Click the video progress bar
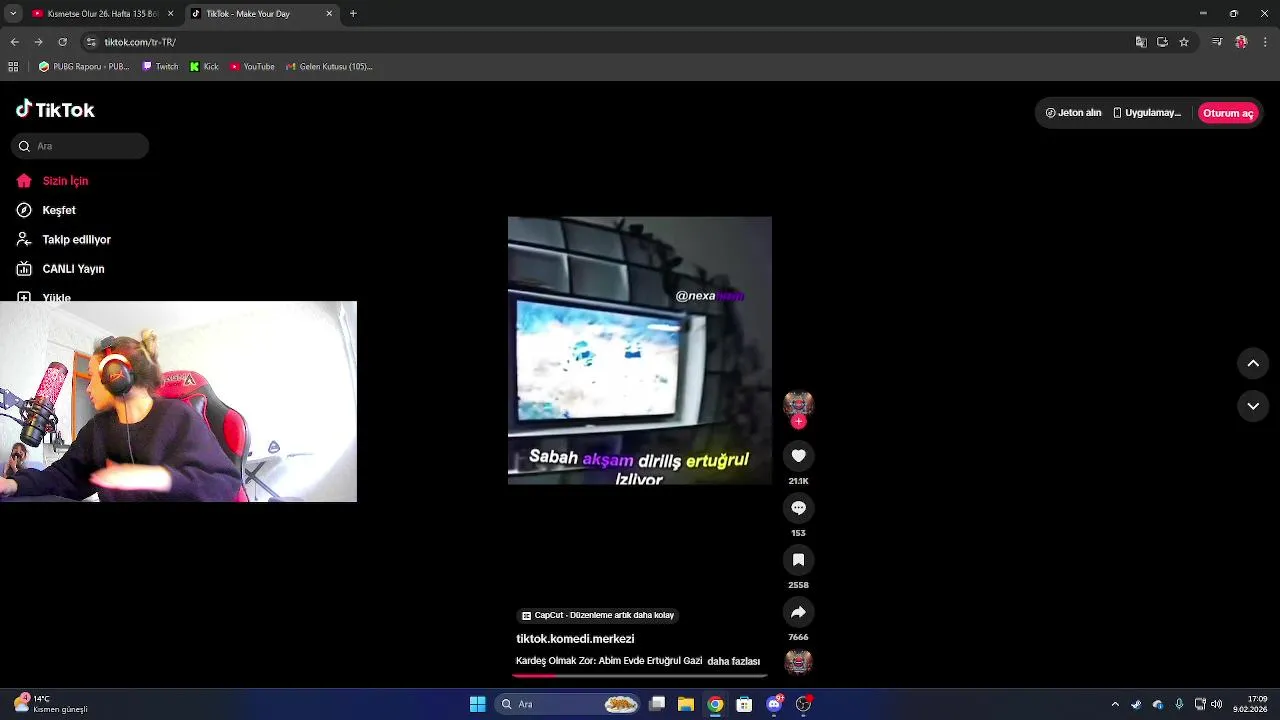The width and height of the screenshot is (1280, 720). (x=640, y=676)
